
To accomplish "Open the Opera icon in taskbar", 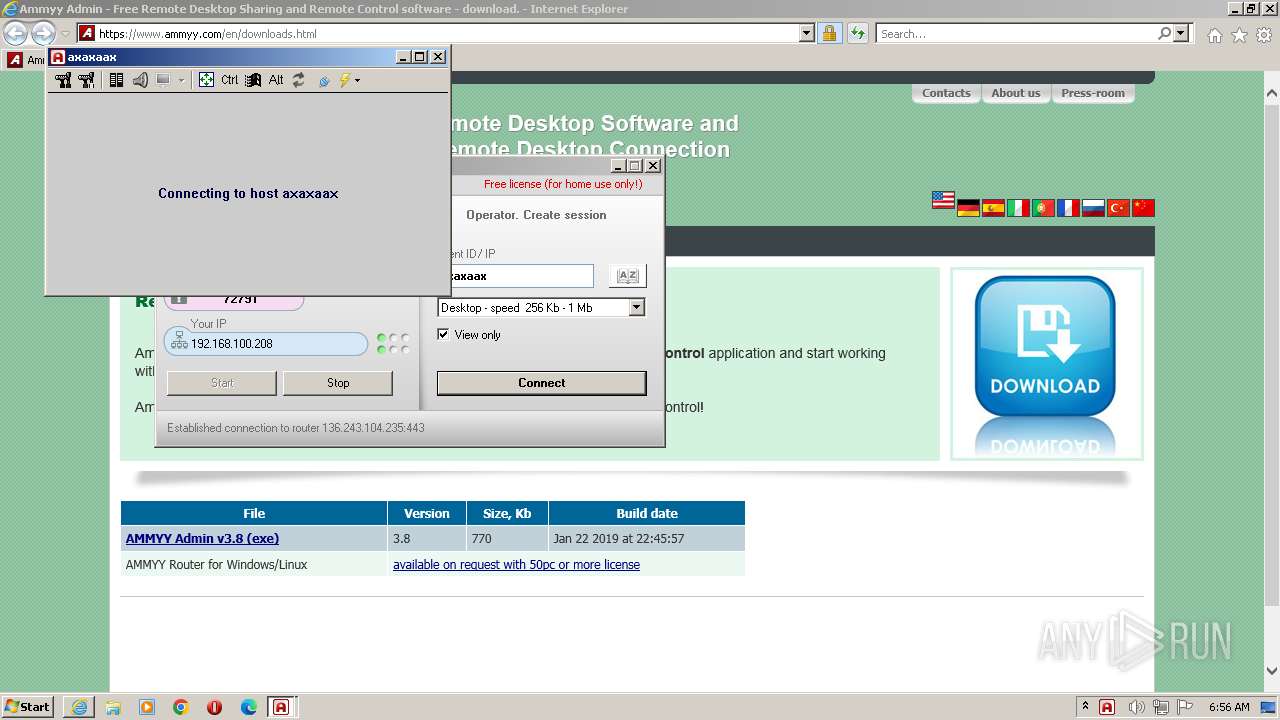I will point(214,707).
